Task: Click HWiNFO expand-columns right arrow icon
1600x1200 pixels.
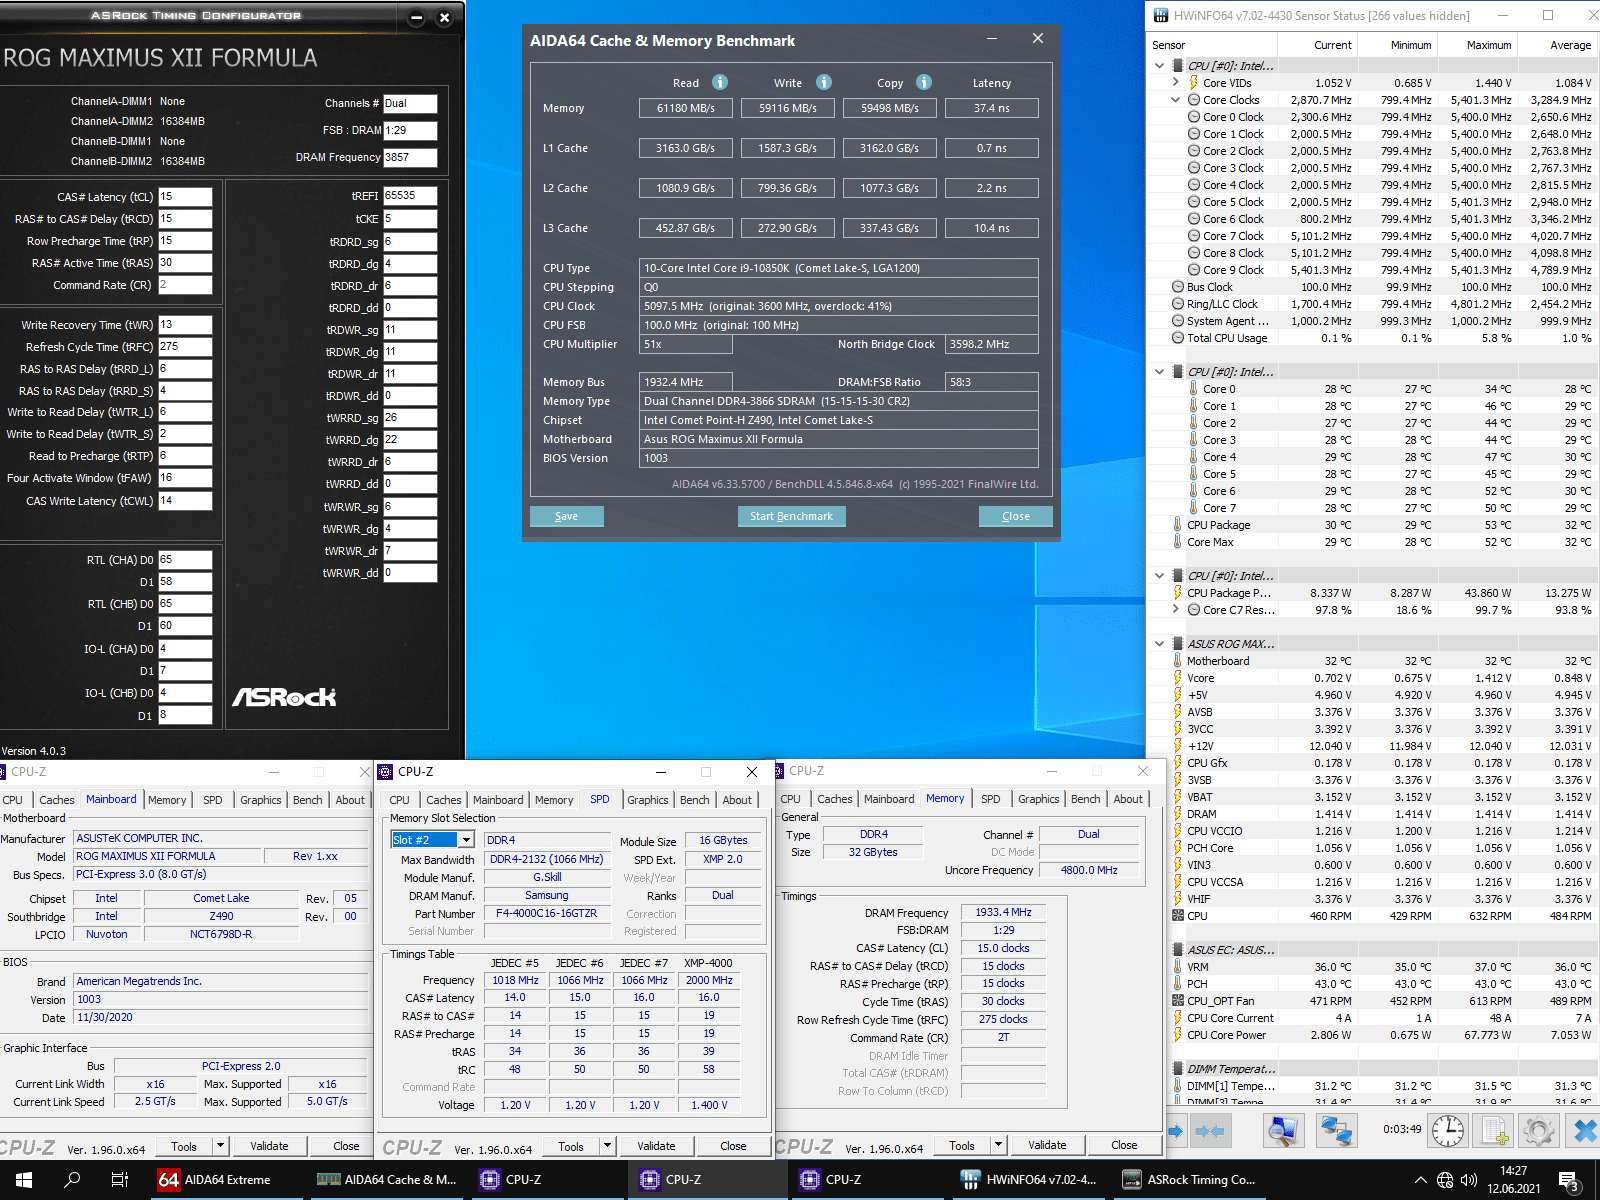Action: pyautogui.click(x=1176, y=1131)
